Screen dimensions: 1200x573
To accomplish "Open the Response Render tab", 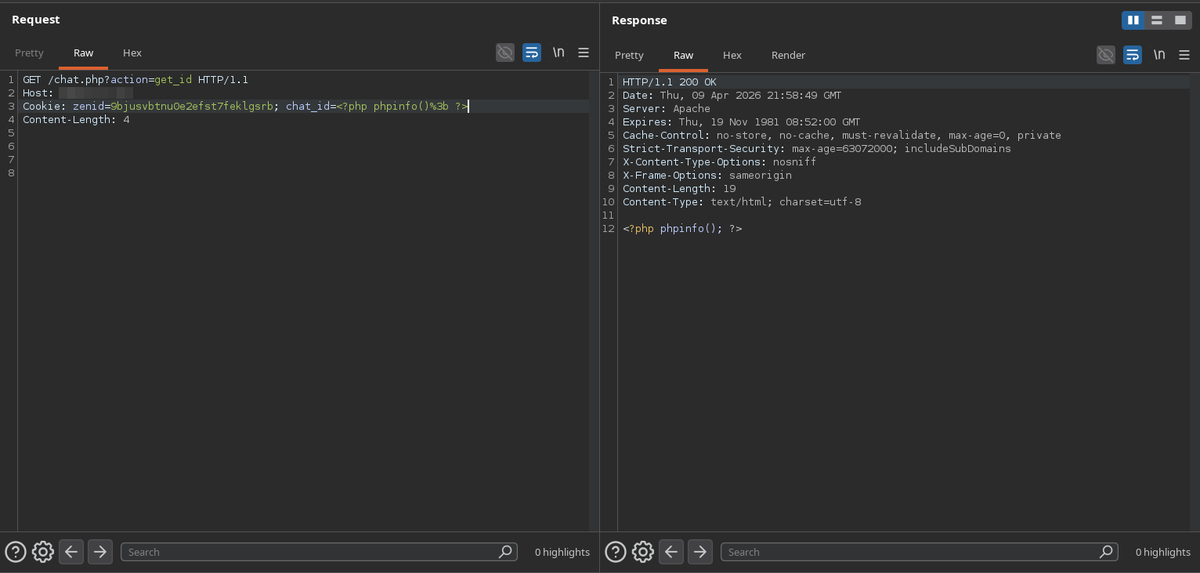I will [788, 55].
